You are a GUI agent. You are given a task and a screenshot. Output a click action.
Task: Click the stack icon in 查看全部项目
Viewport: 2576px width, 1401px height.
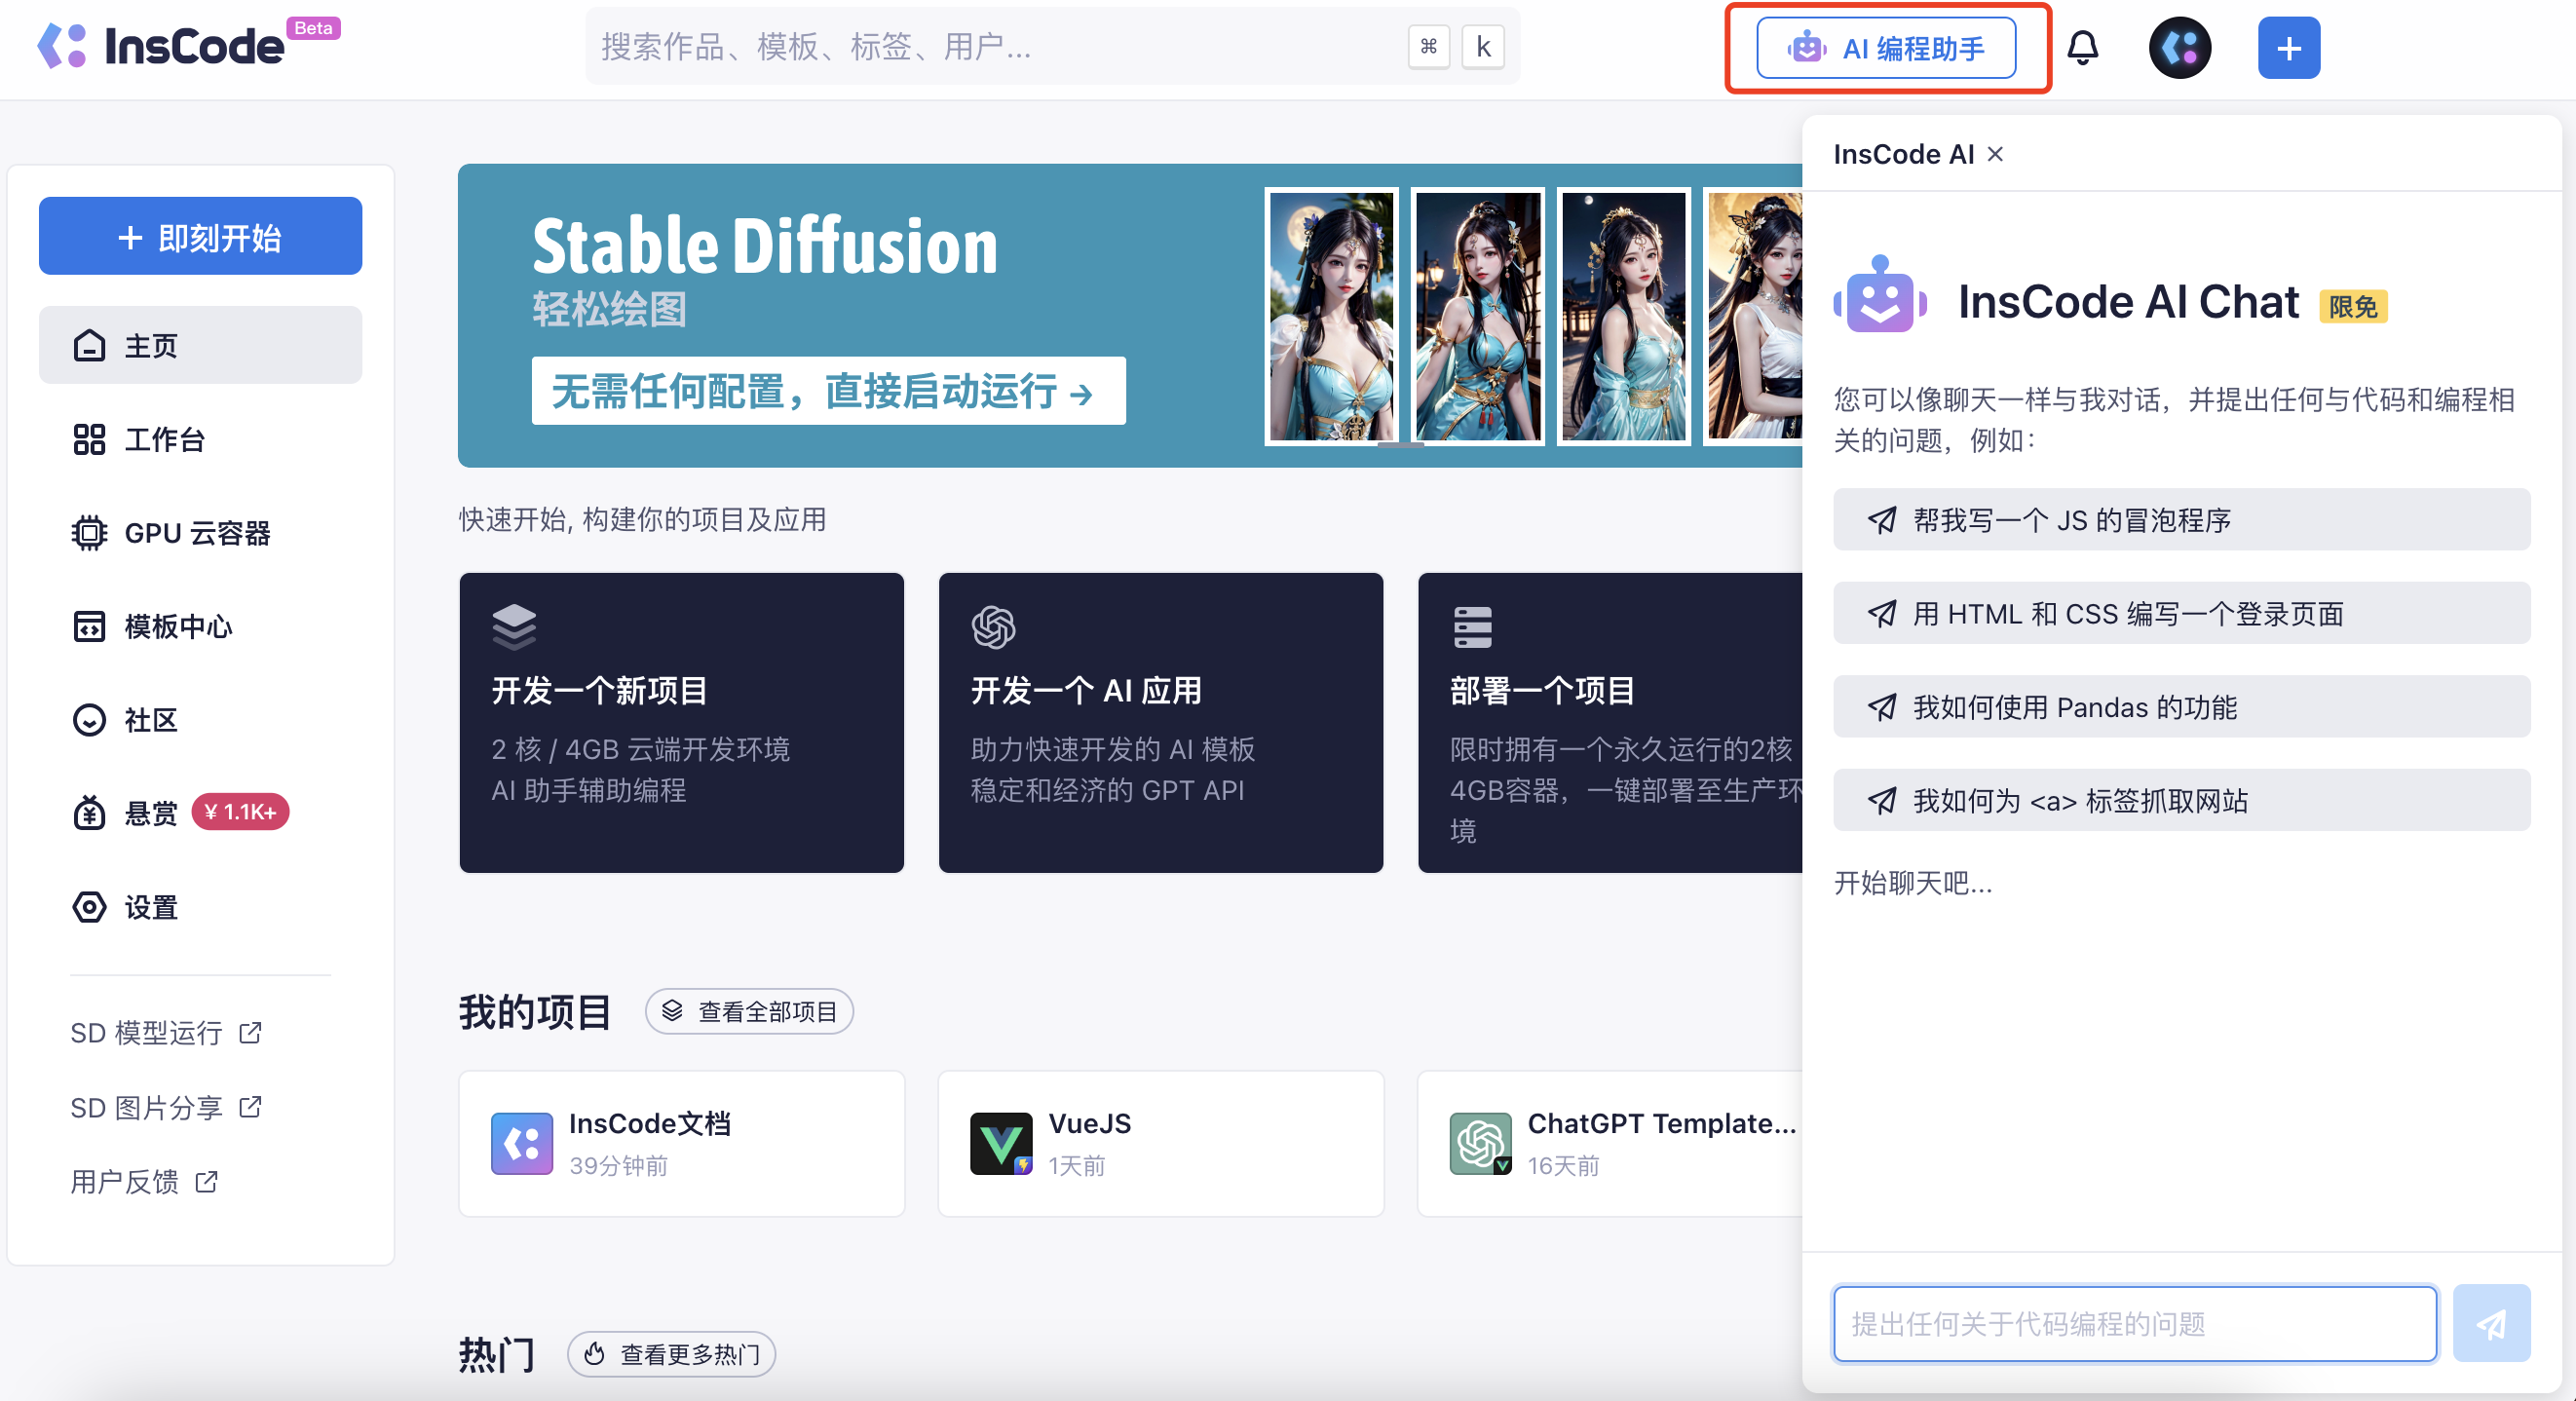(x=672, y=1011)
